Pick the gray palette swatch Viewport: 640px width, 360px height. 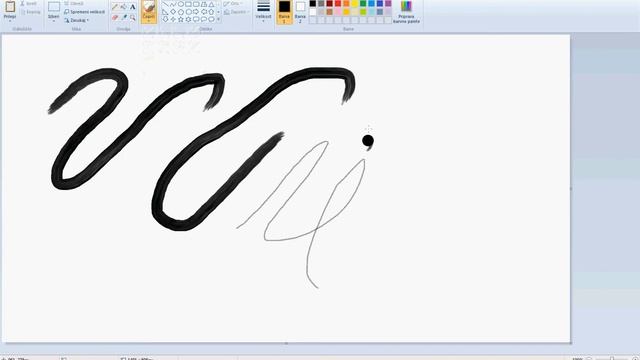[321, 4]
